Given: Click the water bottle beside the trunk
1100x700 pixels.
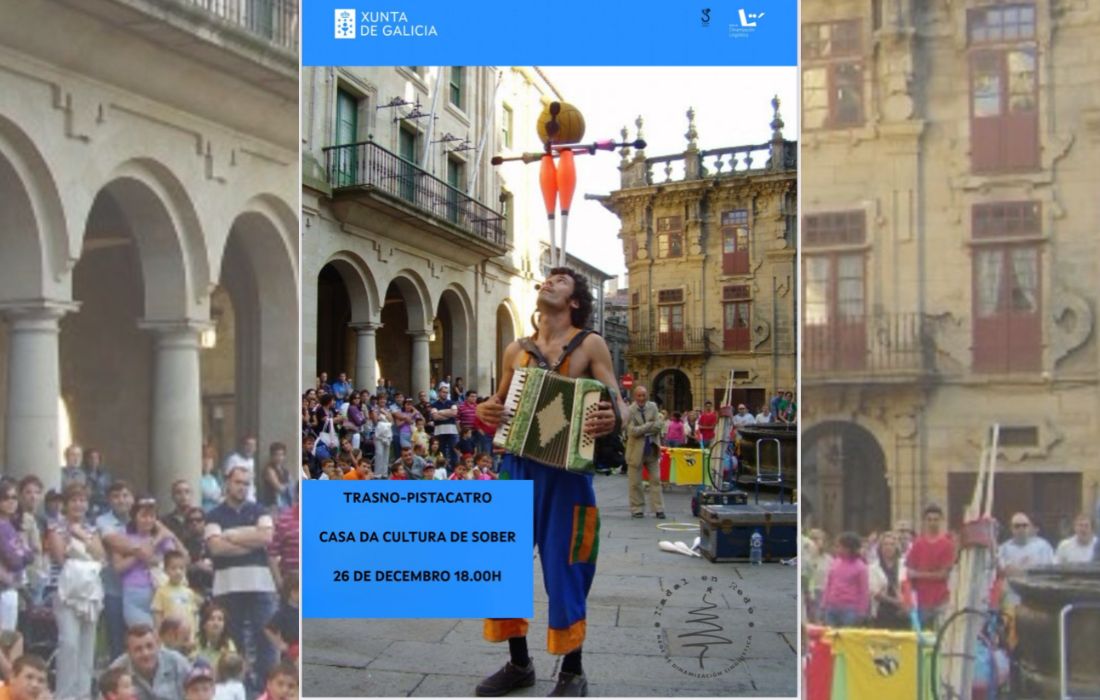Looking at the screenshot, I should (757, 548).
